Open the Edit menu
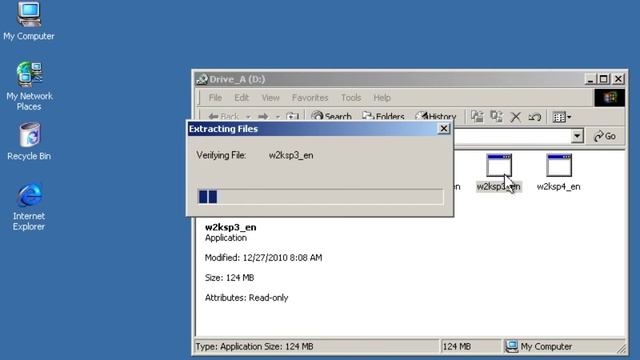Screen dimensions: 640x360 tap(241, 98)
